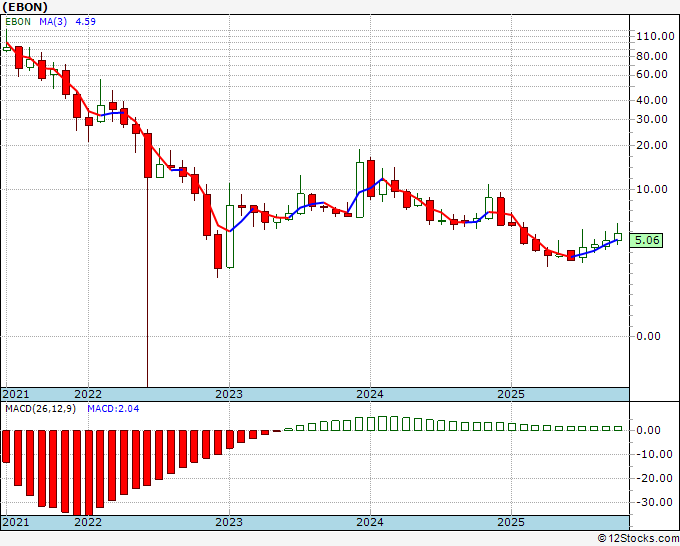Image resolution: width=680 pixels, height=546 pixels.
Task: Select the green EBON legend label
Action: 18,22
